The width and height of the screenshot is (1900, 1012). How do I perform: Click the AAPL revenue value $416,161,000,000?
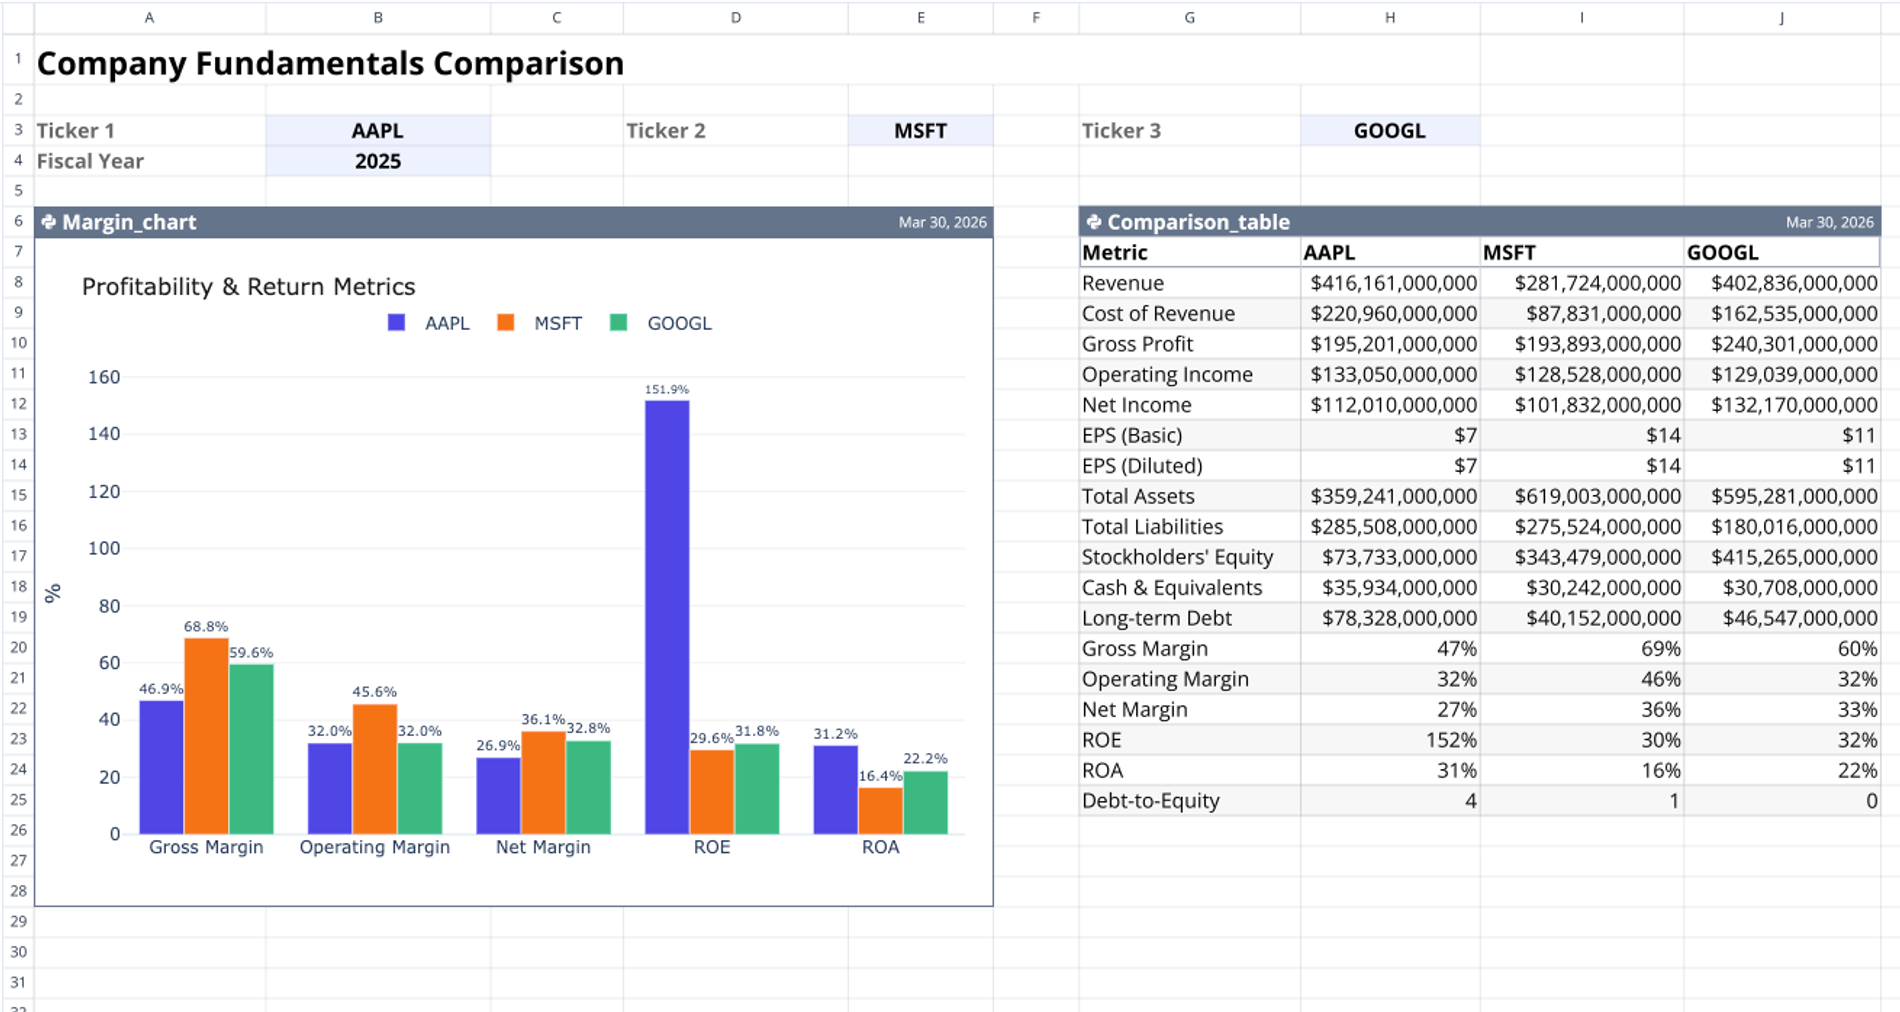click(1394, 283)
